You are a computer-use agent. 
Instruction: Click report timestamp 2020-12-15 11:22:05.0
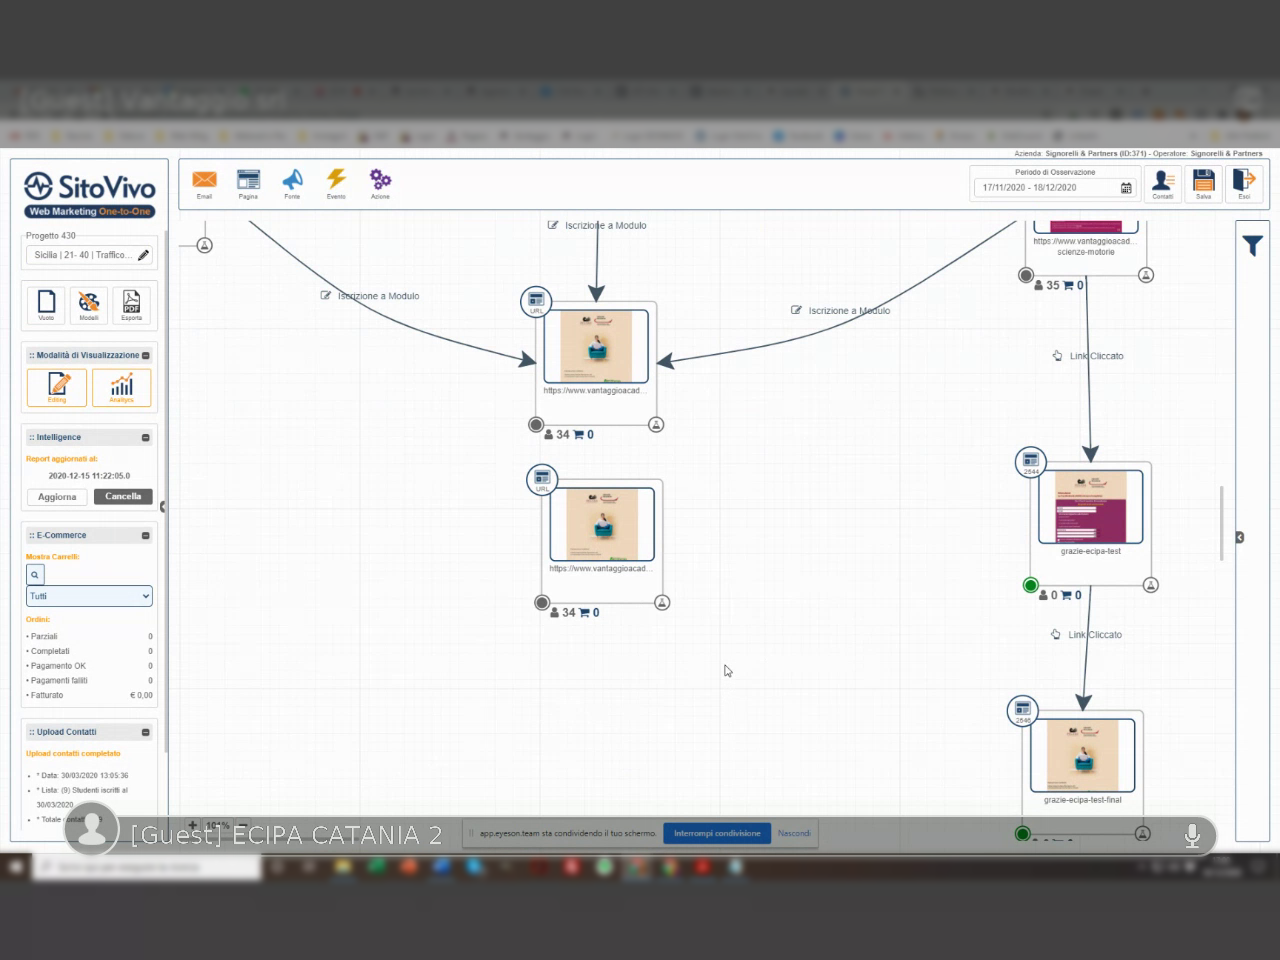click(89, 476)
